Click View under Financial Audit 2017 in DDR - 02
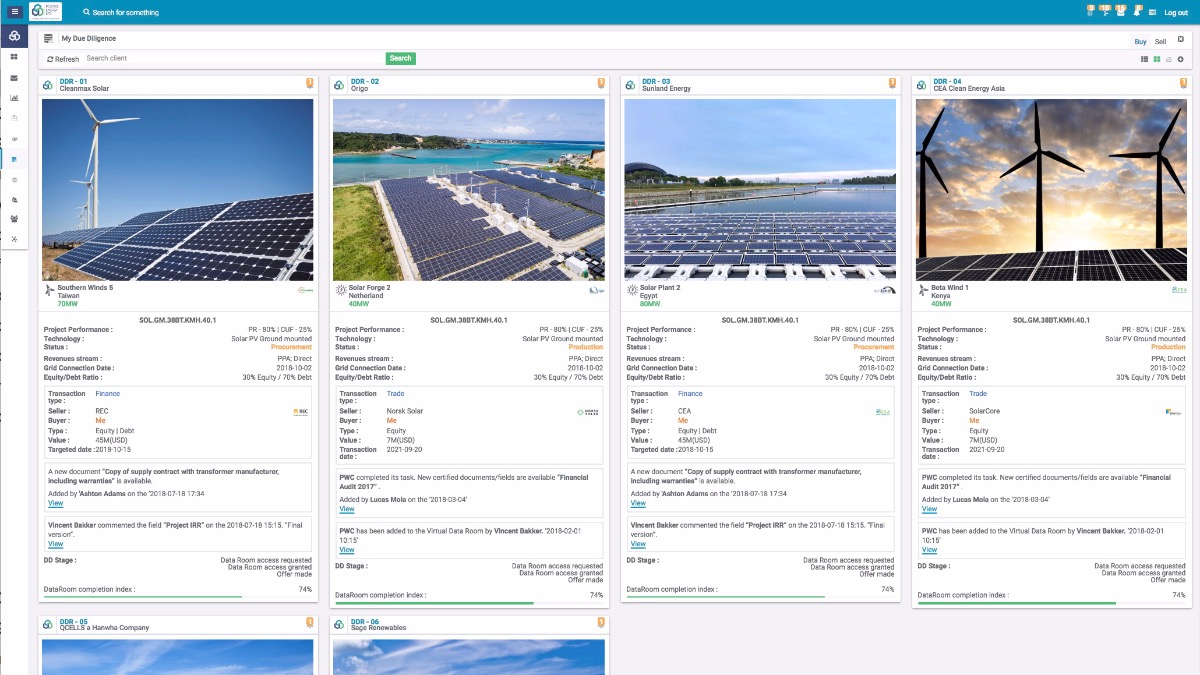The height and width of the screenshot is (675, 1200). [x=346, y=509]
